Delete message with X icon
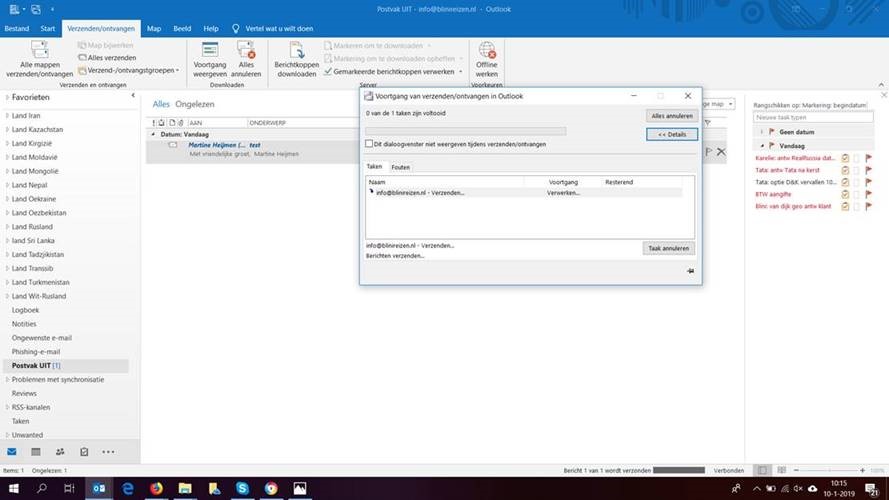The image size is (889, 500). [721, 152]
